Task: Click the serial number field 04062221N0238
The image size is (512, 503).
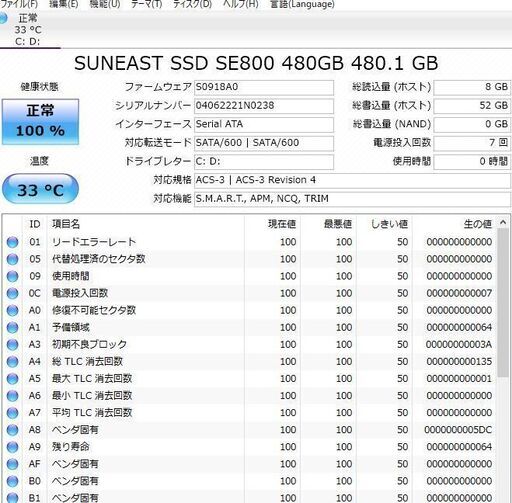Action: click(x=264, y=106)
